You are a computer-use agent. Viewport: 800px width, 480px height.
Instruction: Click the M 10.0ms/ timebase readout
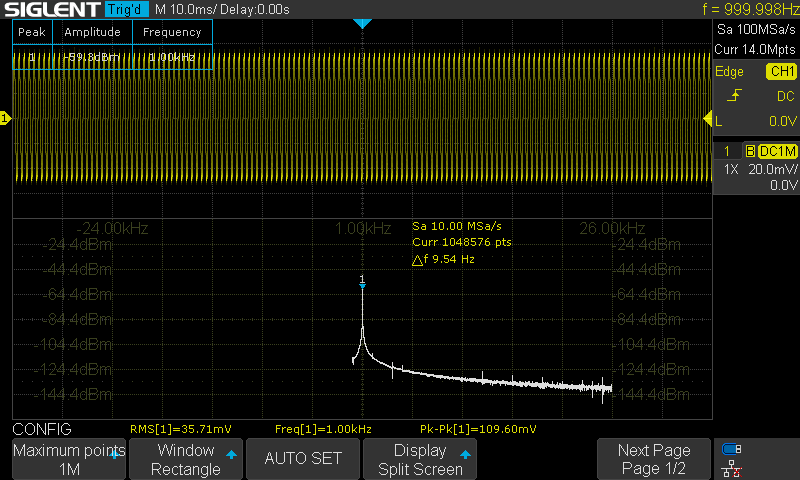point(186,9)
